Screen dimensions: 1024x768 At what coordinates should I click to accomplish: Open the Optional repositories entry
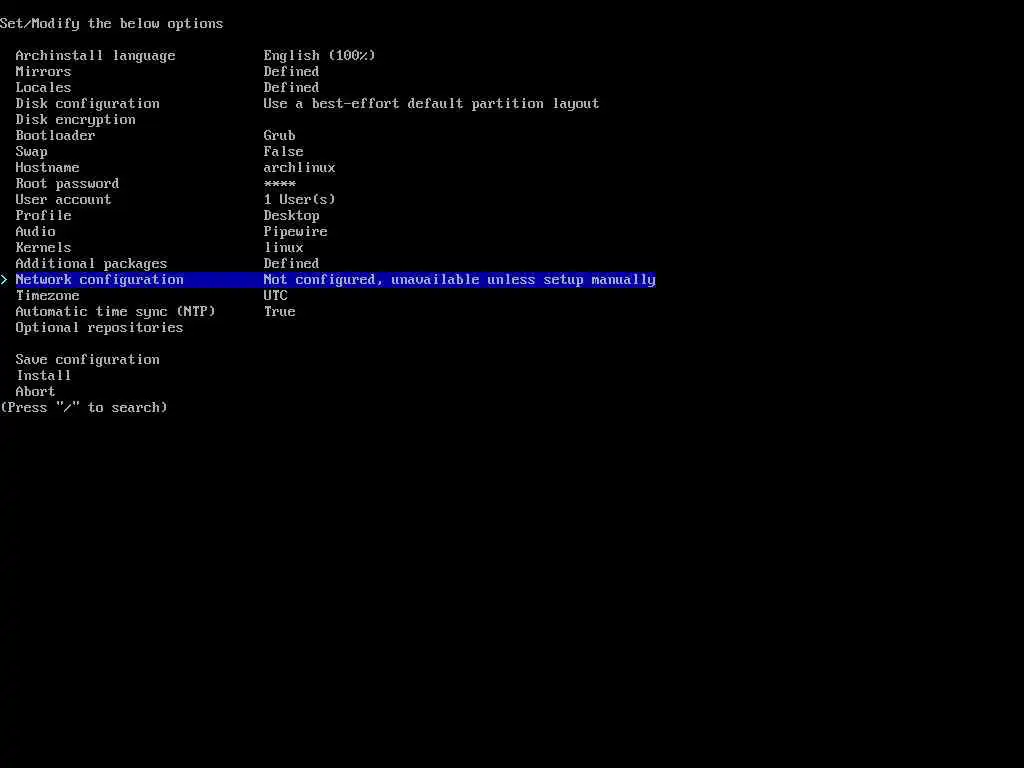[x=99, y=327]
